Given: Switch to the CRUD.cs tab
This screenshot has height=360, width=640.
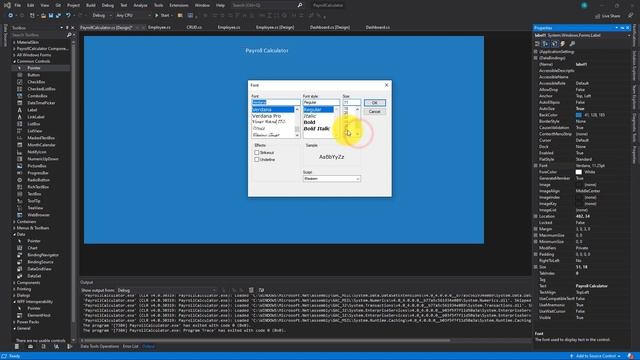Looking at the screenshot, I should click(194, 27).
